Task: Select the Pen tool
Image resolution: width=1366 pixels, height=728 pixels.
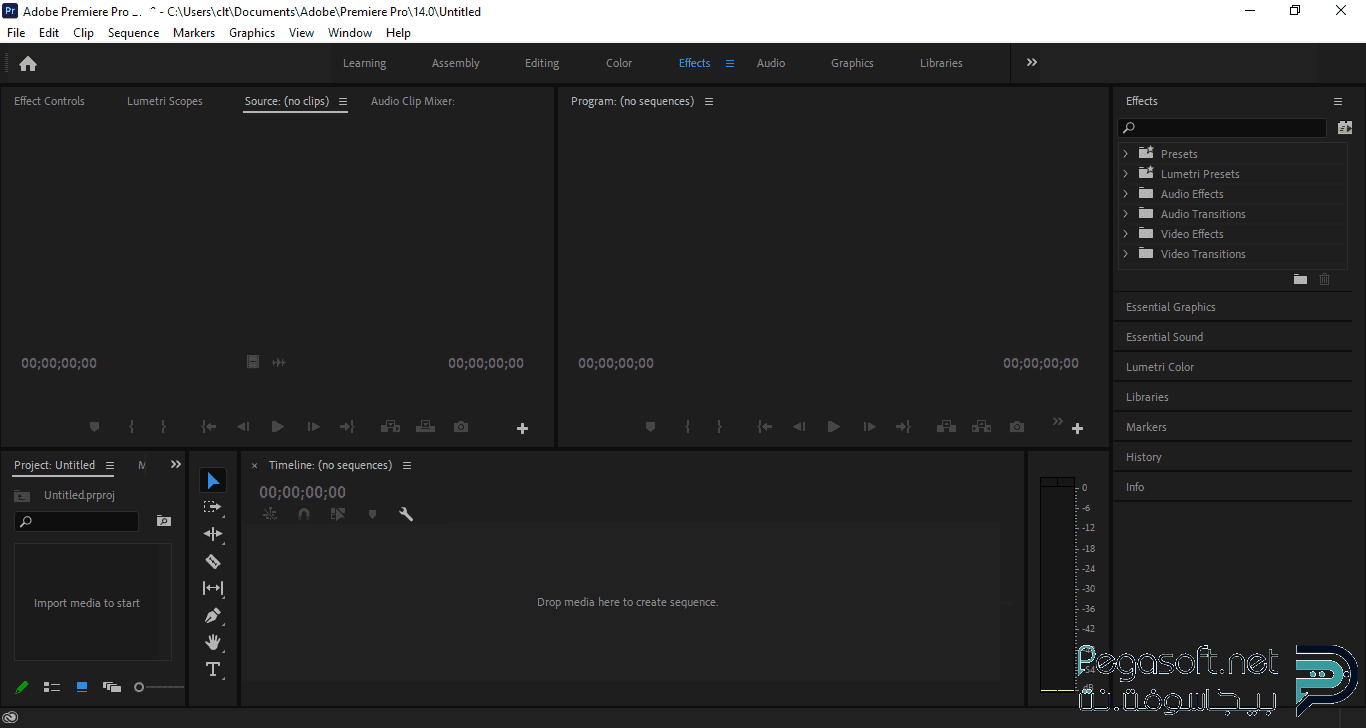Action: click(213, 615)
